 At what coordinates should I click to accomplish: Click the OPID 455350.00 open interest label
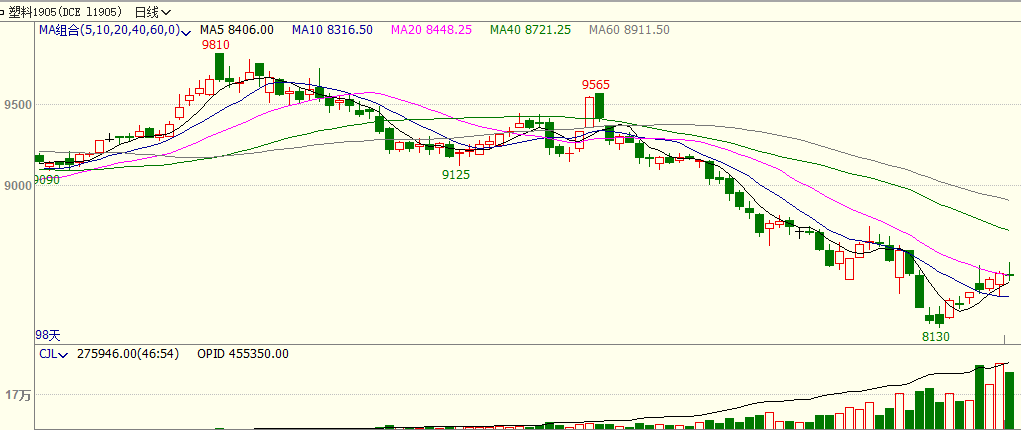point(243,354)
